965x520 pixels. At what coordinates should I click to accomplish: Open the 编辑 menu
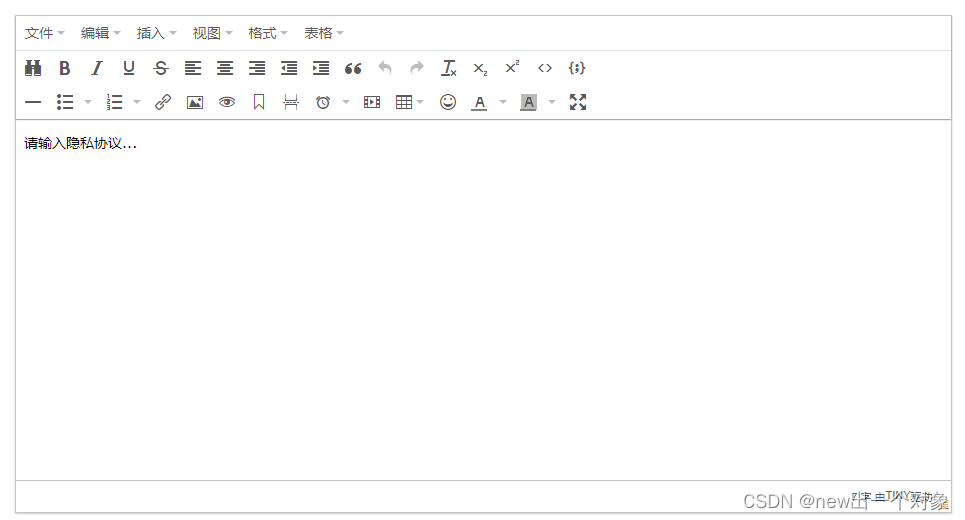click(100, 33)
